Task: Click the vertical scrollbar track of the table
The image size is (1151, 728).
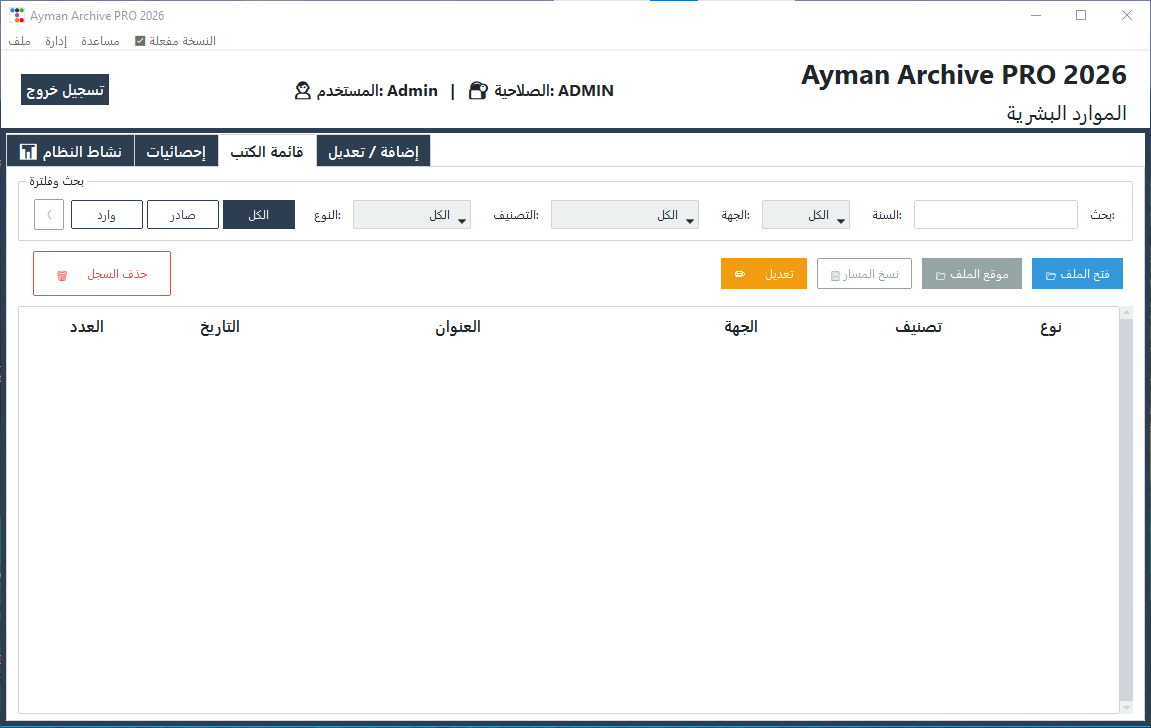Action: (x=1127, y=510)
